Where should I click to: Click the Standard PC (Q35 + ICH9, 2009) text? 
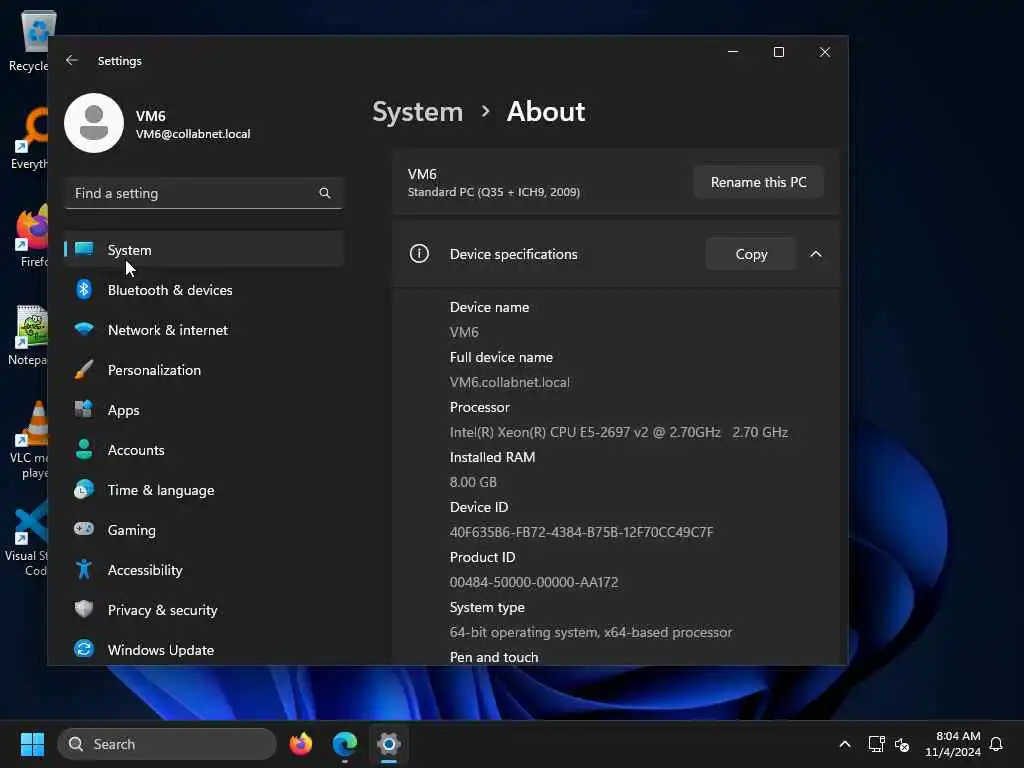click(494, 192)
